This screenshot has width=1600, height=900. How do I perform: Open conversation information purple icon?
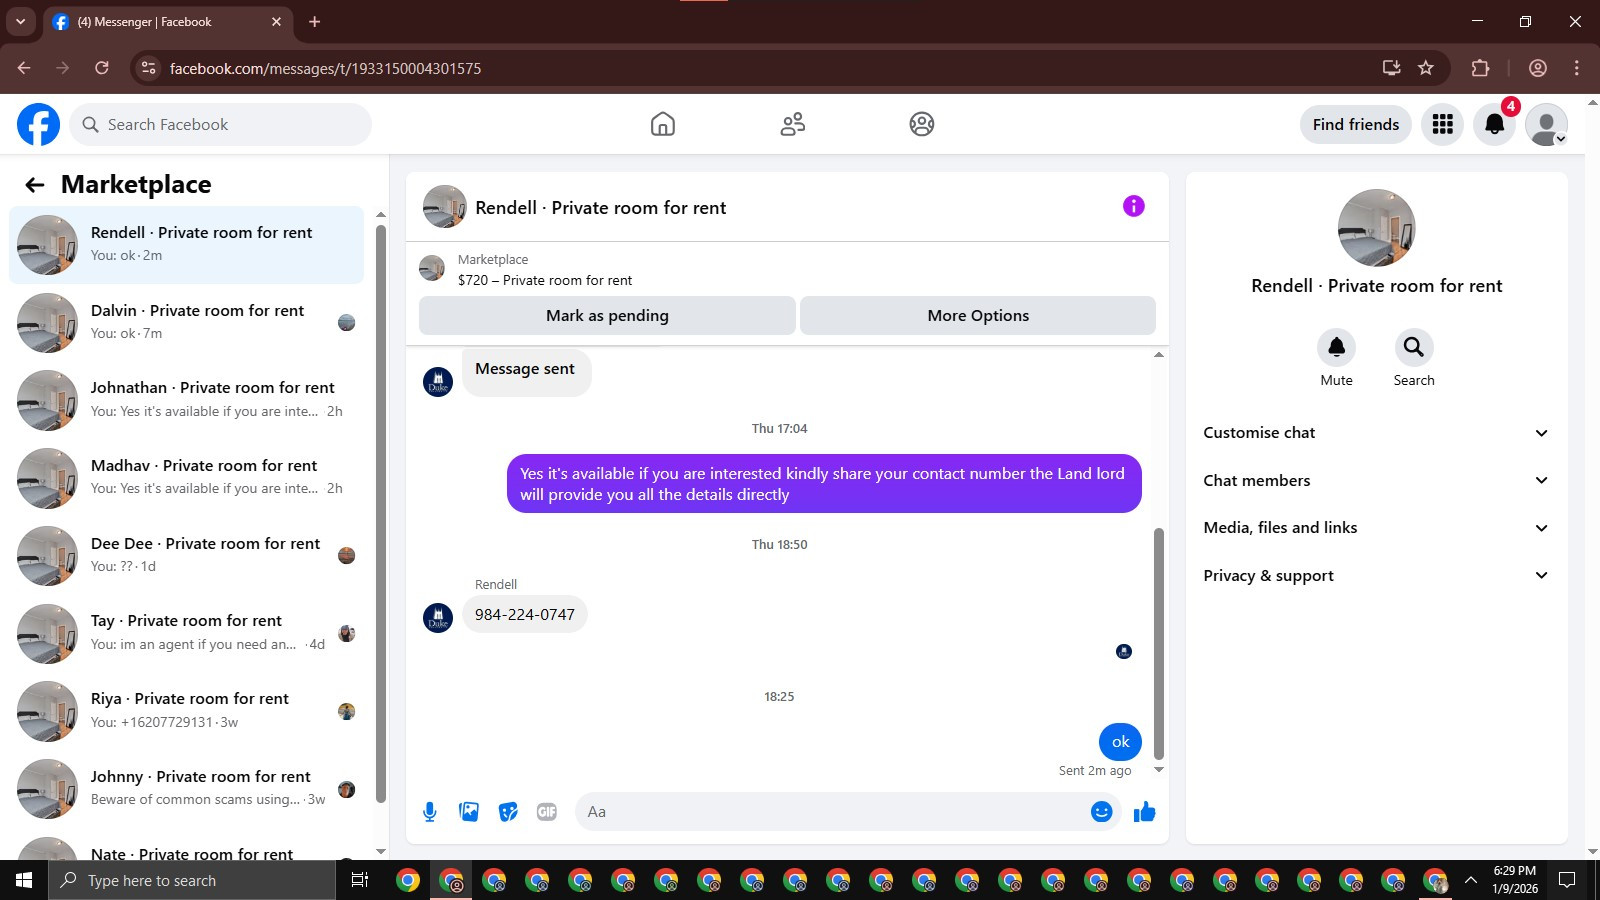pos(1133,206)
